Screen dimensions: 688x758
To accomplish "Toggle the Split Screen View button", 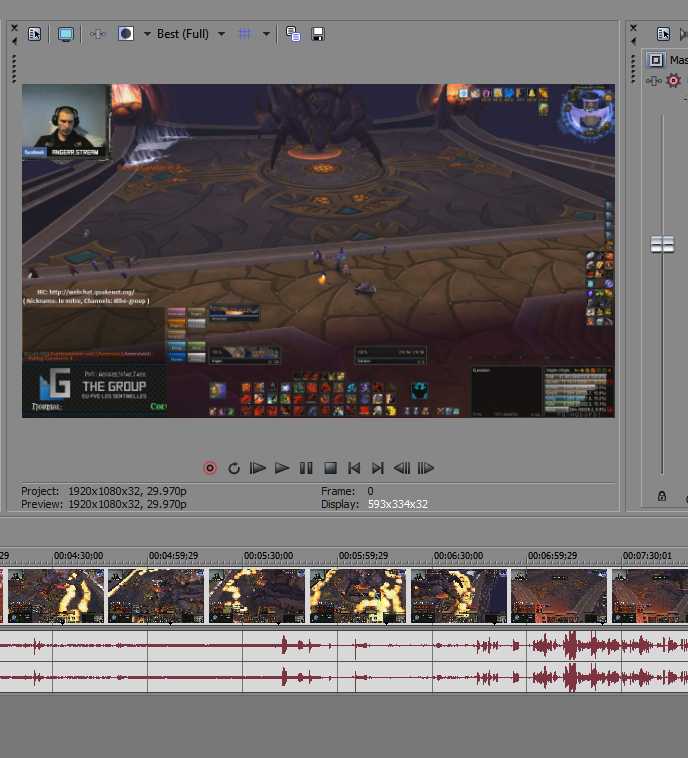I will coord(126,34).
